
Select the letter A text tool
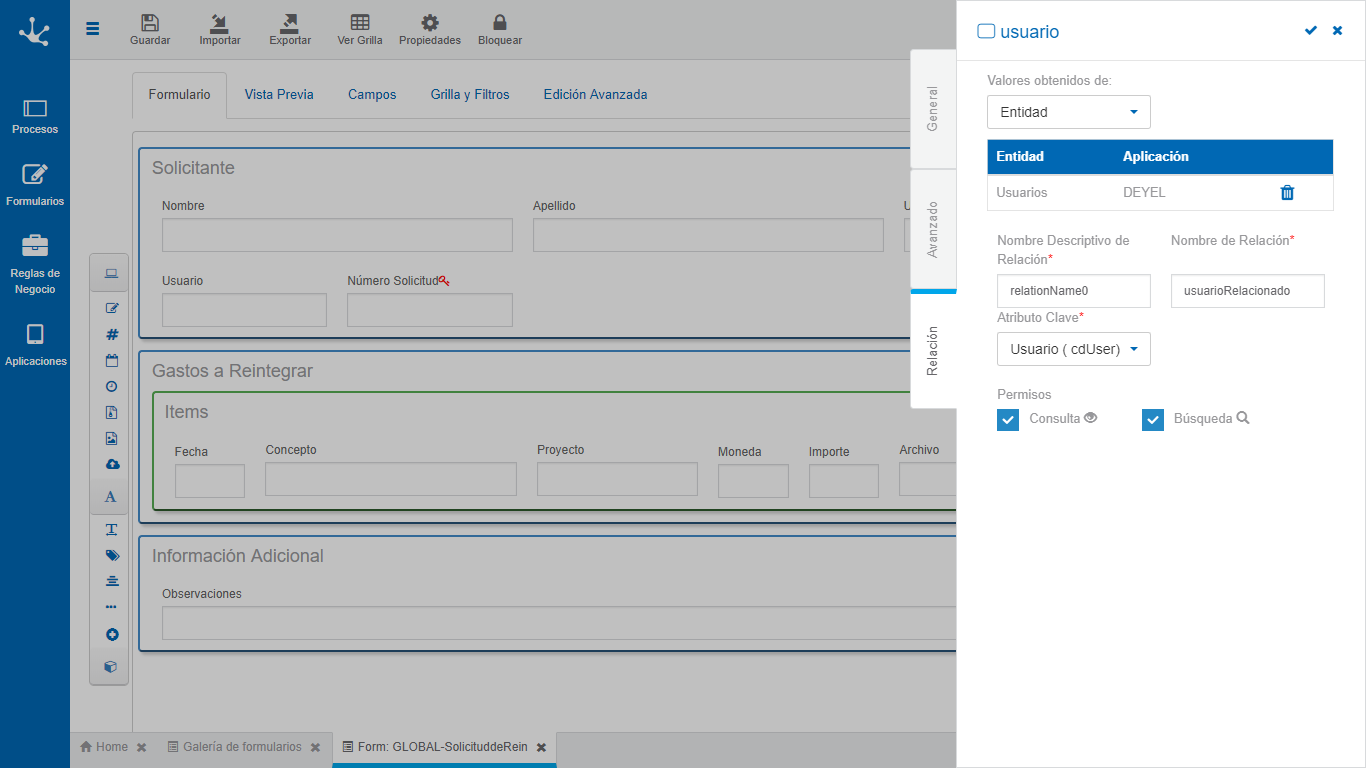pos(111,497)
